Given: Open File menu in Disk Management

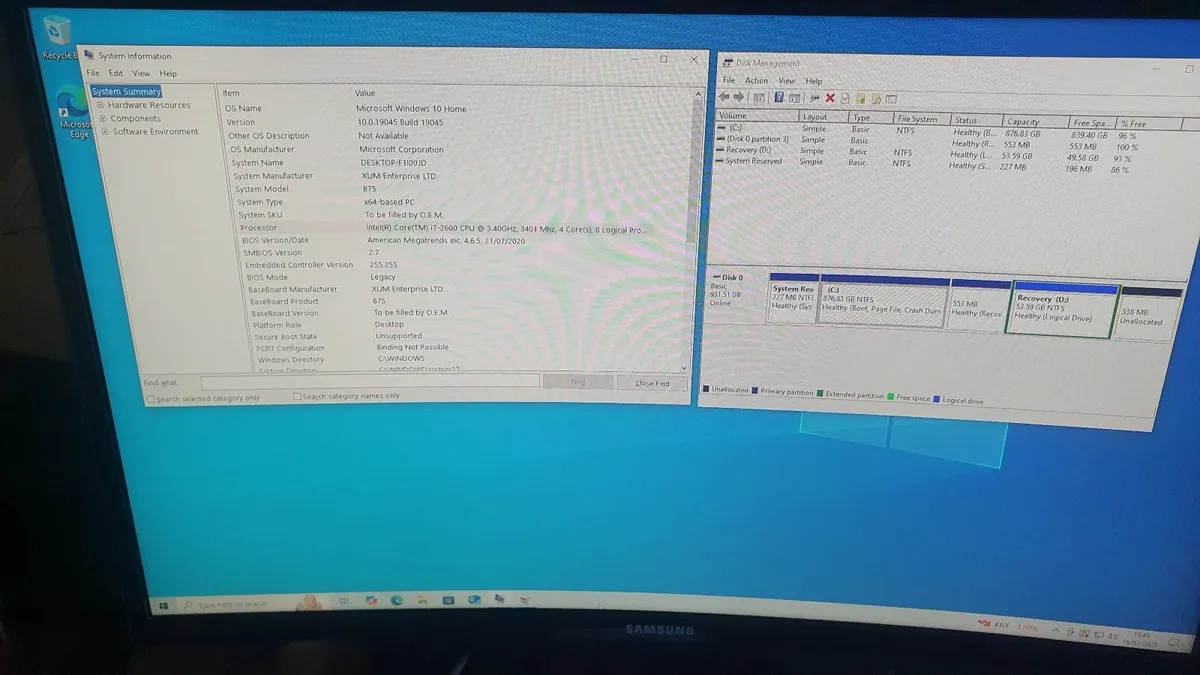Looking at the screenshot, I should (729, 80).
